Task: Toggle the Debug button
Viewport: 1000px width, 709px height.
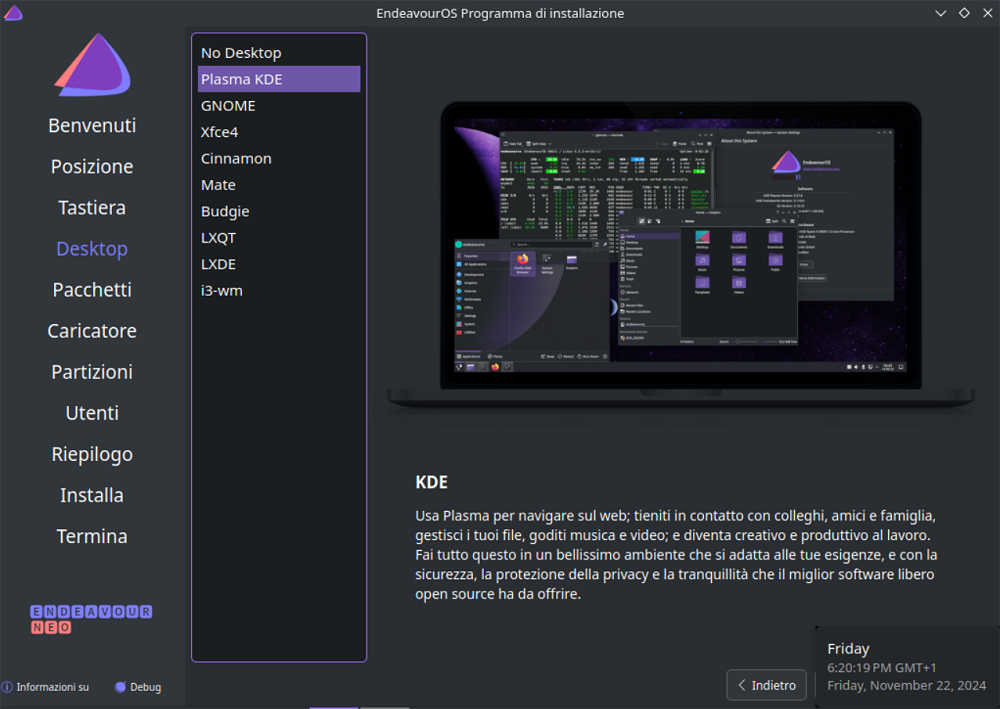Action: point(138,687)
